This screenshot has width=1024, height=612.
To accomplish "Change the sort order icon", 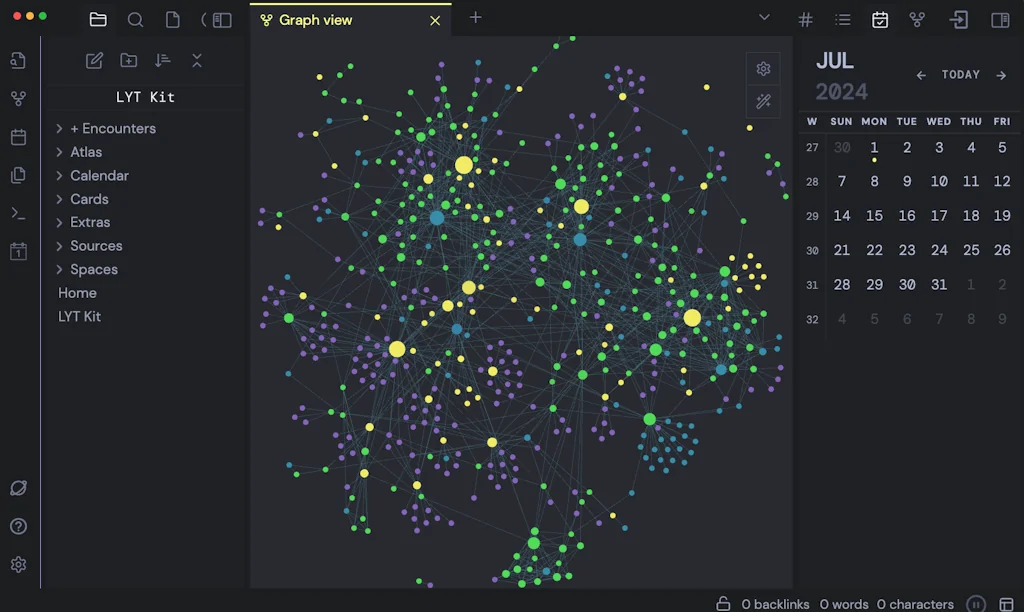I will (163, 61).
